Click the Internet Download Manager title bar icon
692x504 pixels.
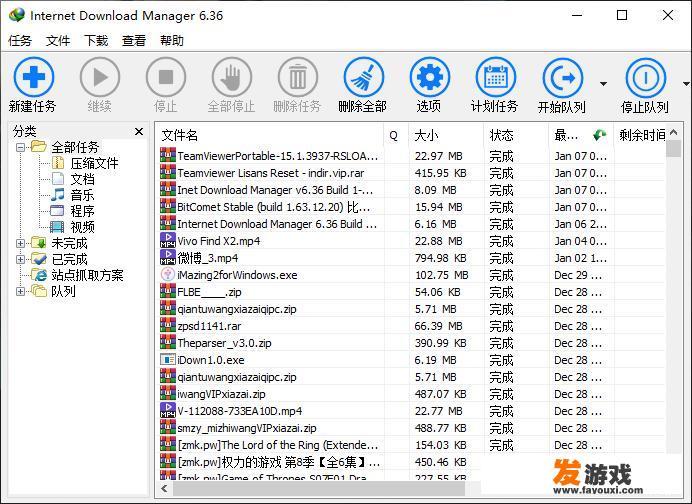tap(17, 15)
